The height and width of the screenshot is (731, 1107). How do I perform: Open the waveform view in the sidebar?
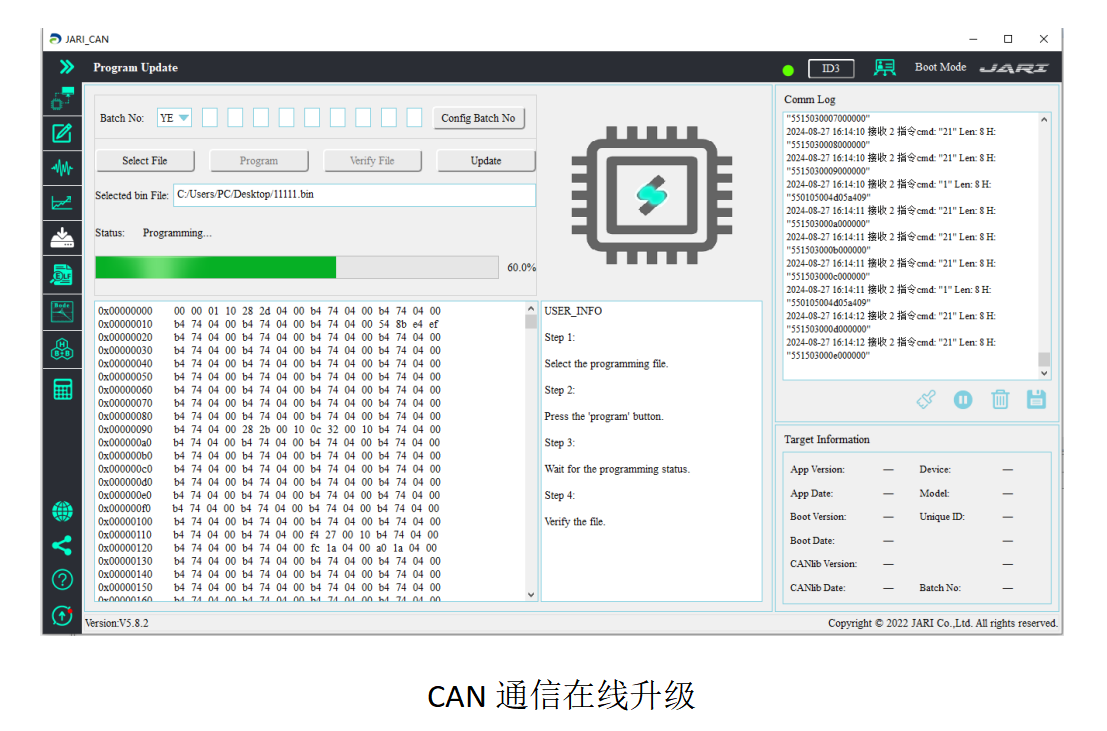pos(62,167)
